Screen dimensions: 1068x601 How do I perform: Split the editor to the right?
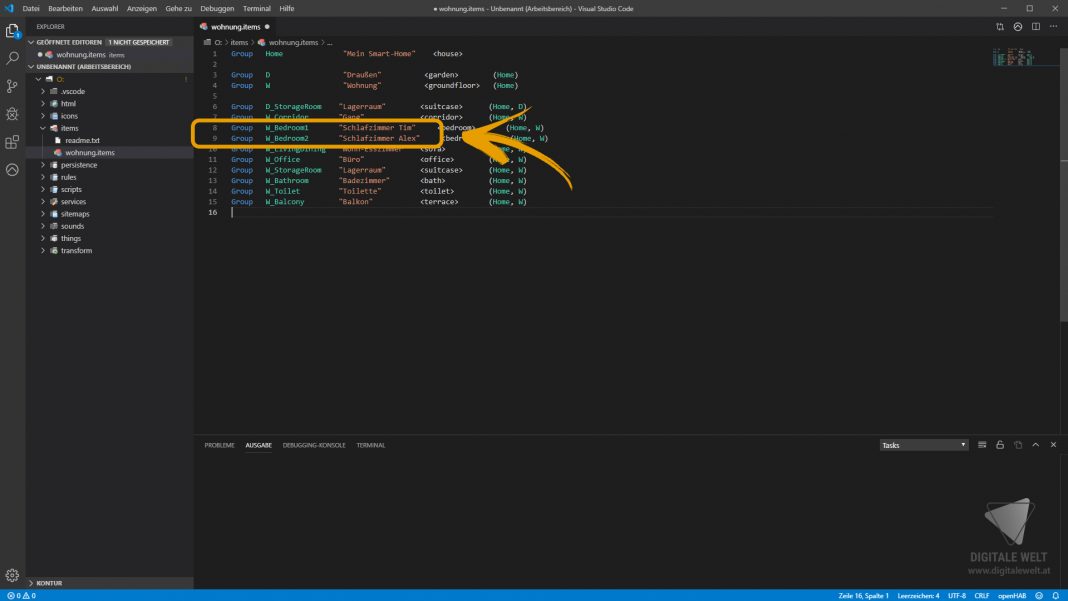point(1037,27)
